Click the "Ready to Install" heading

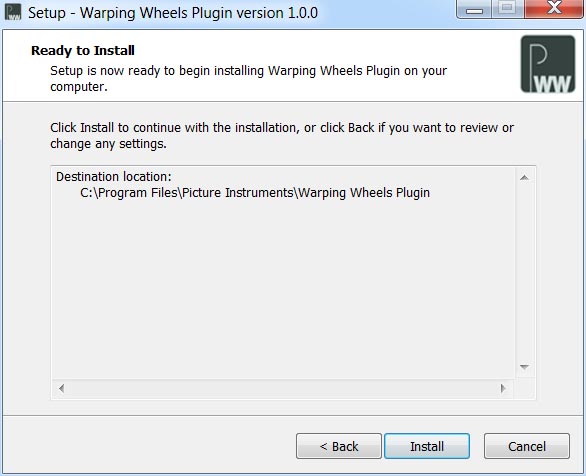[83, 50]
